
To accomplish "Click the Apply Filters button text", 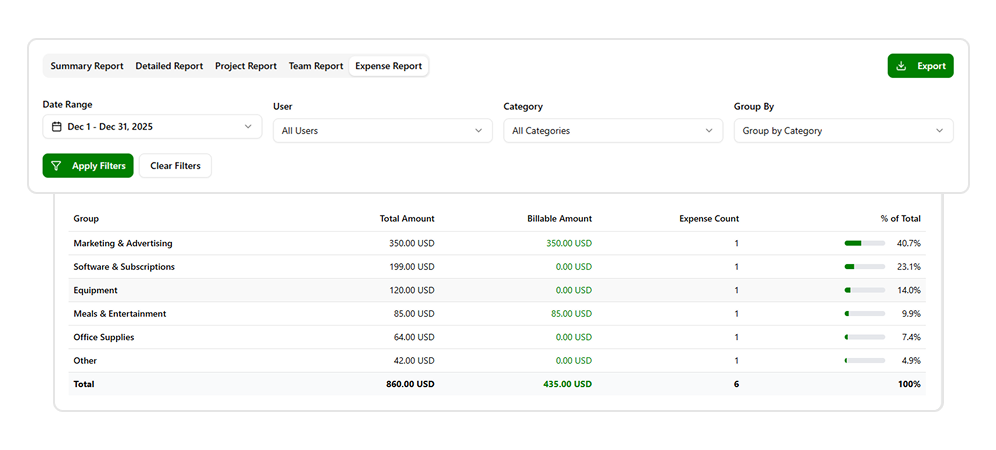I will (98, 166).
